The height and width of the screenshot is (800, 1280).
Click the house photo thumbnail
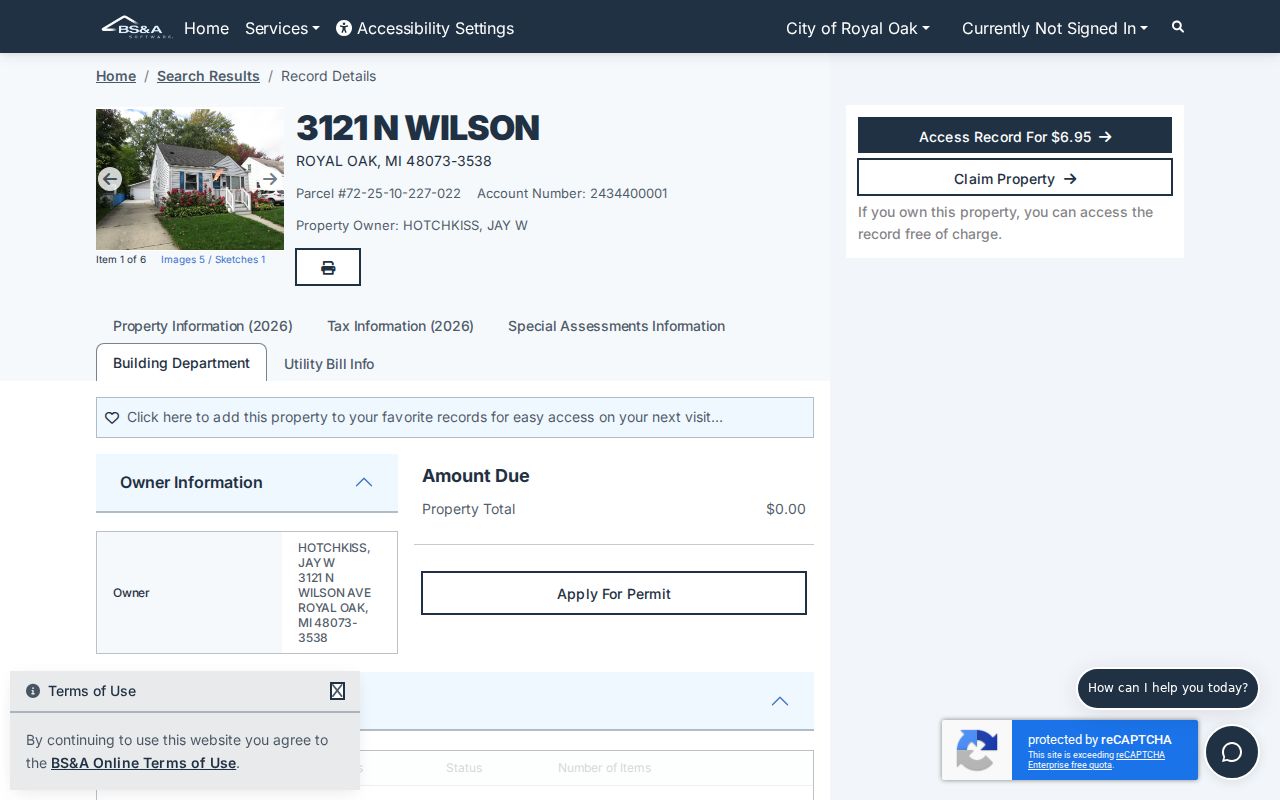[190, 179]
